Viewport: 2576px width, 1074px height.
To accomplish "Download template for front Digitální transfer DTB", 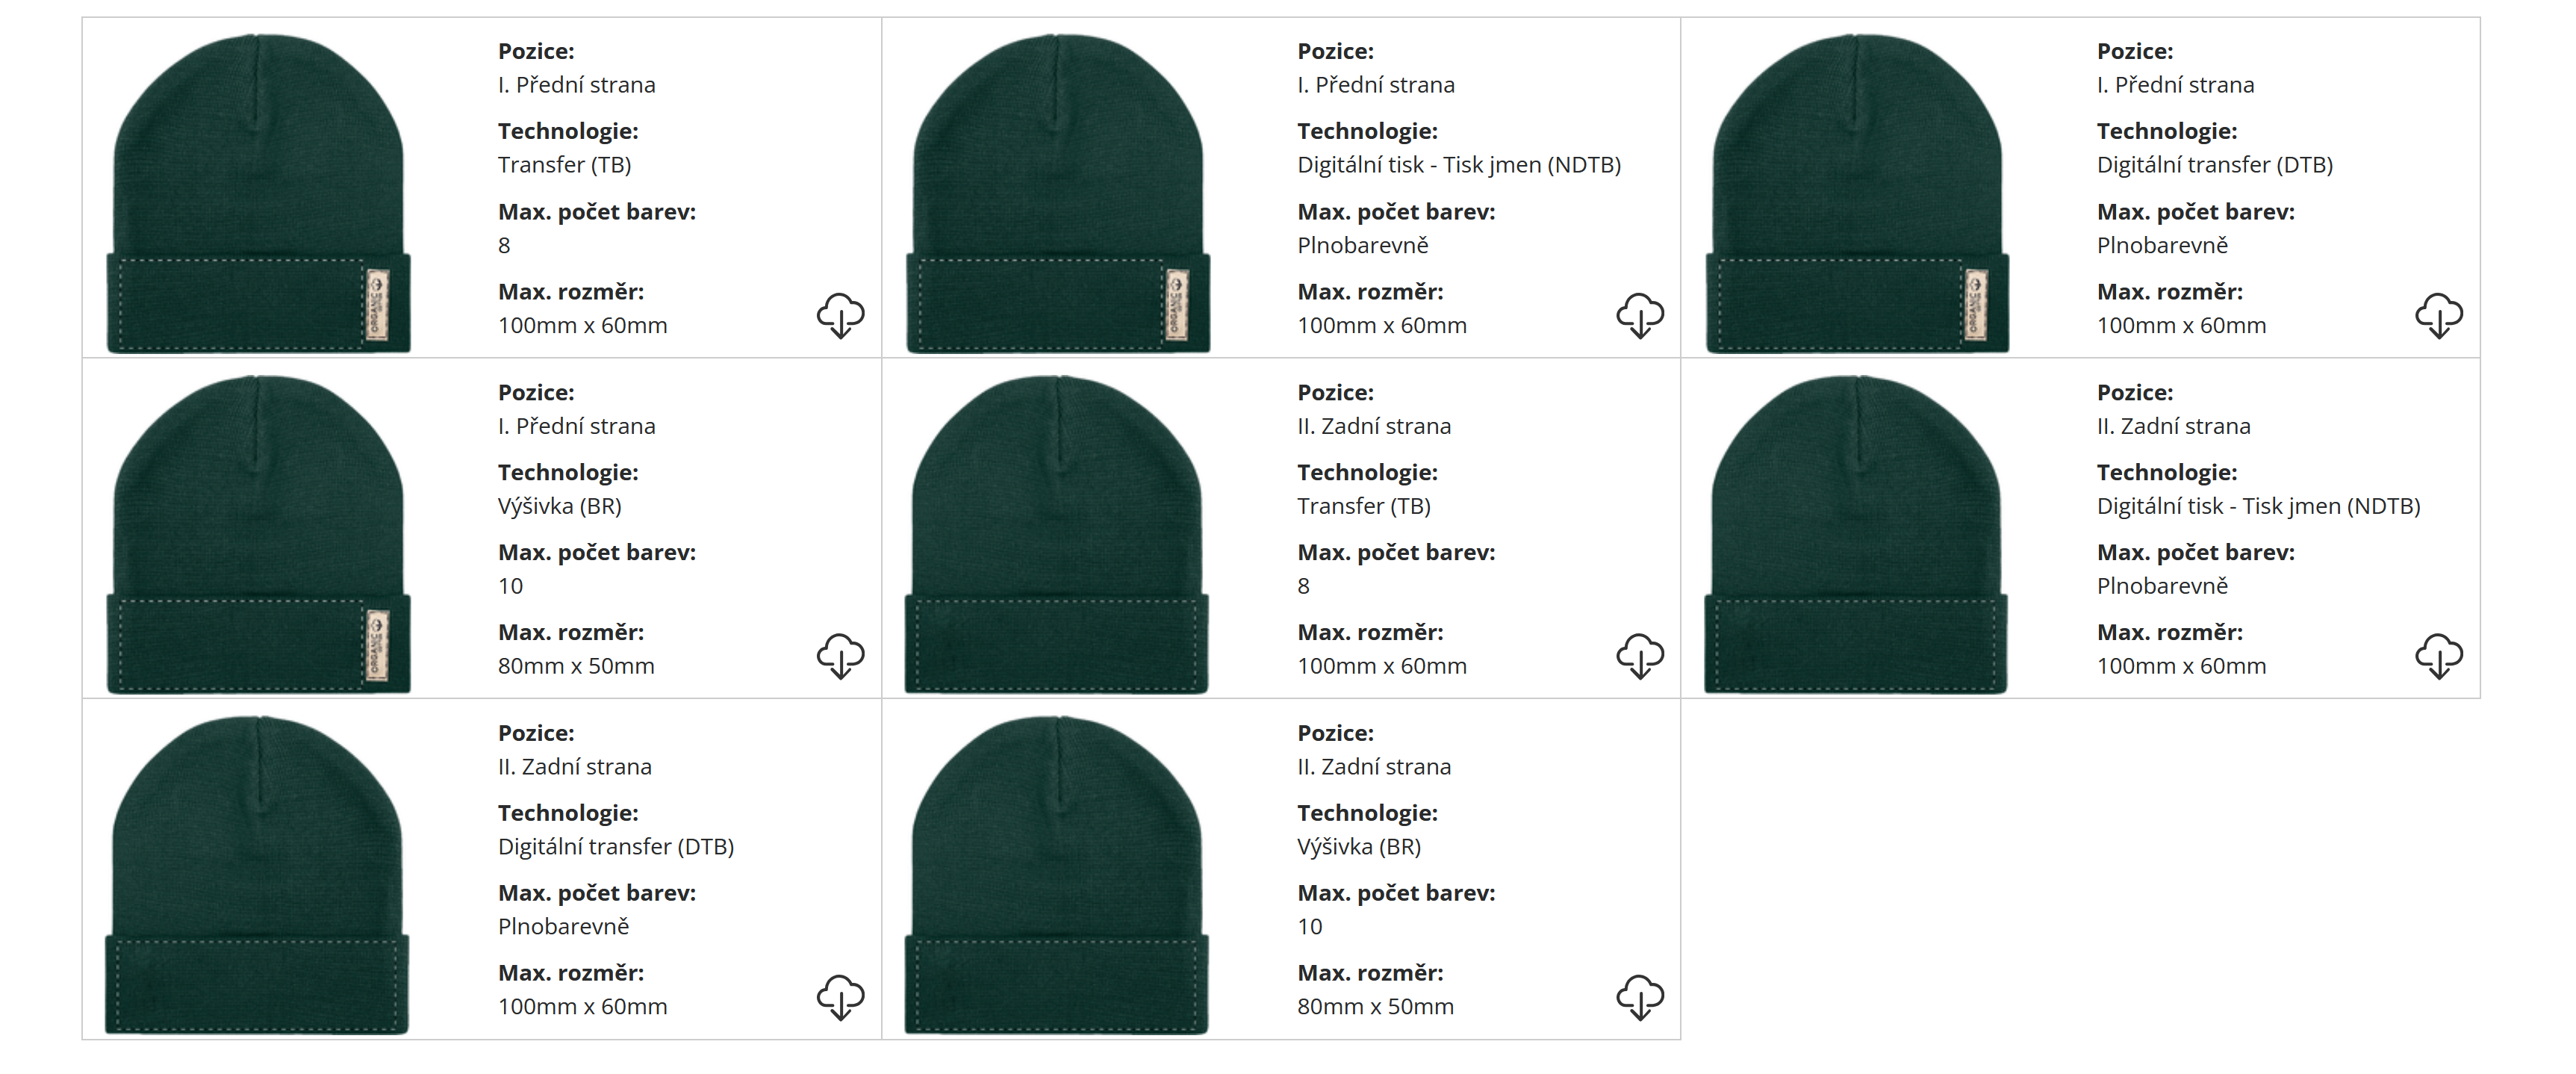I will [x=2439, y=315].
